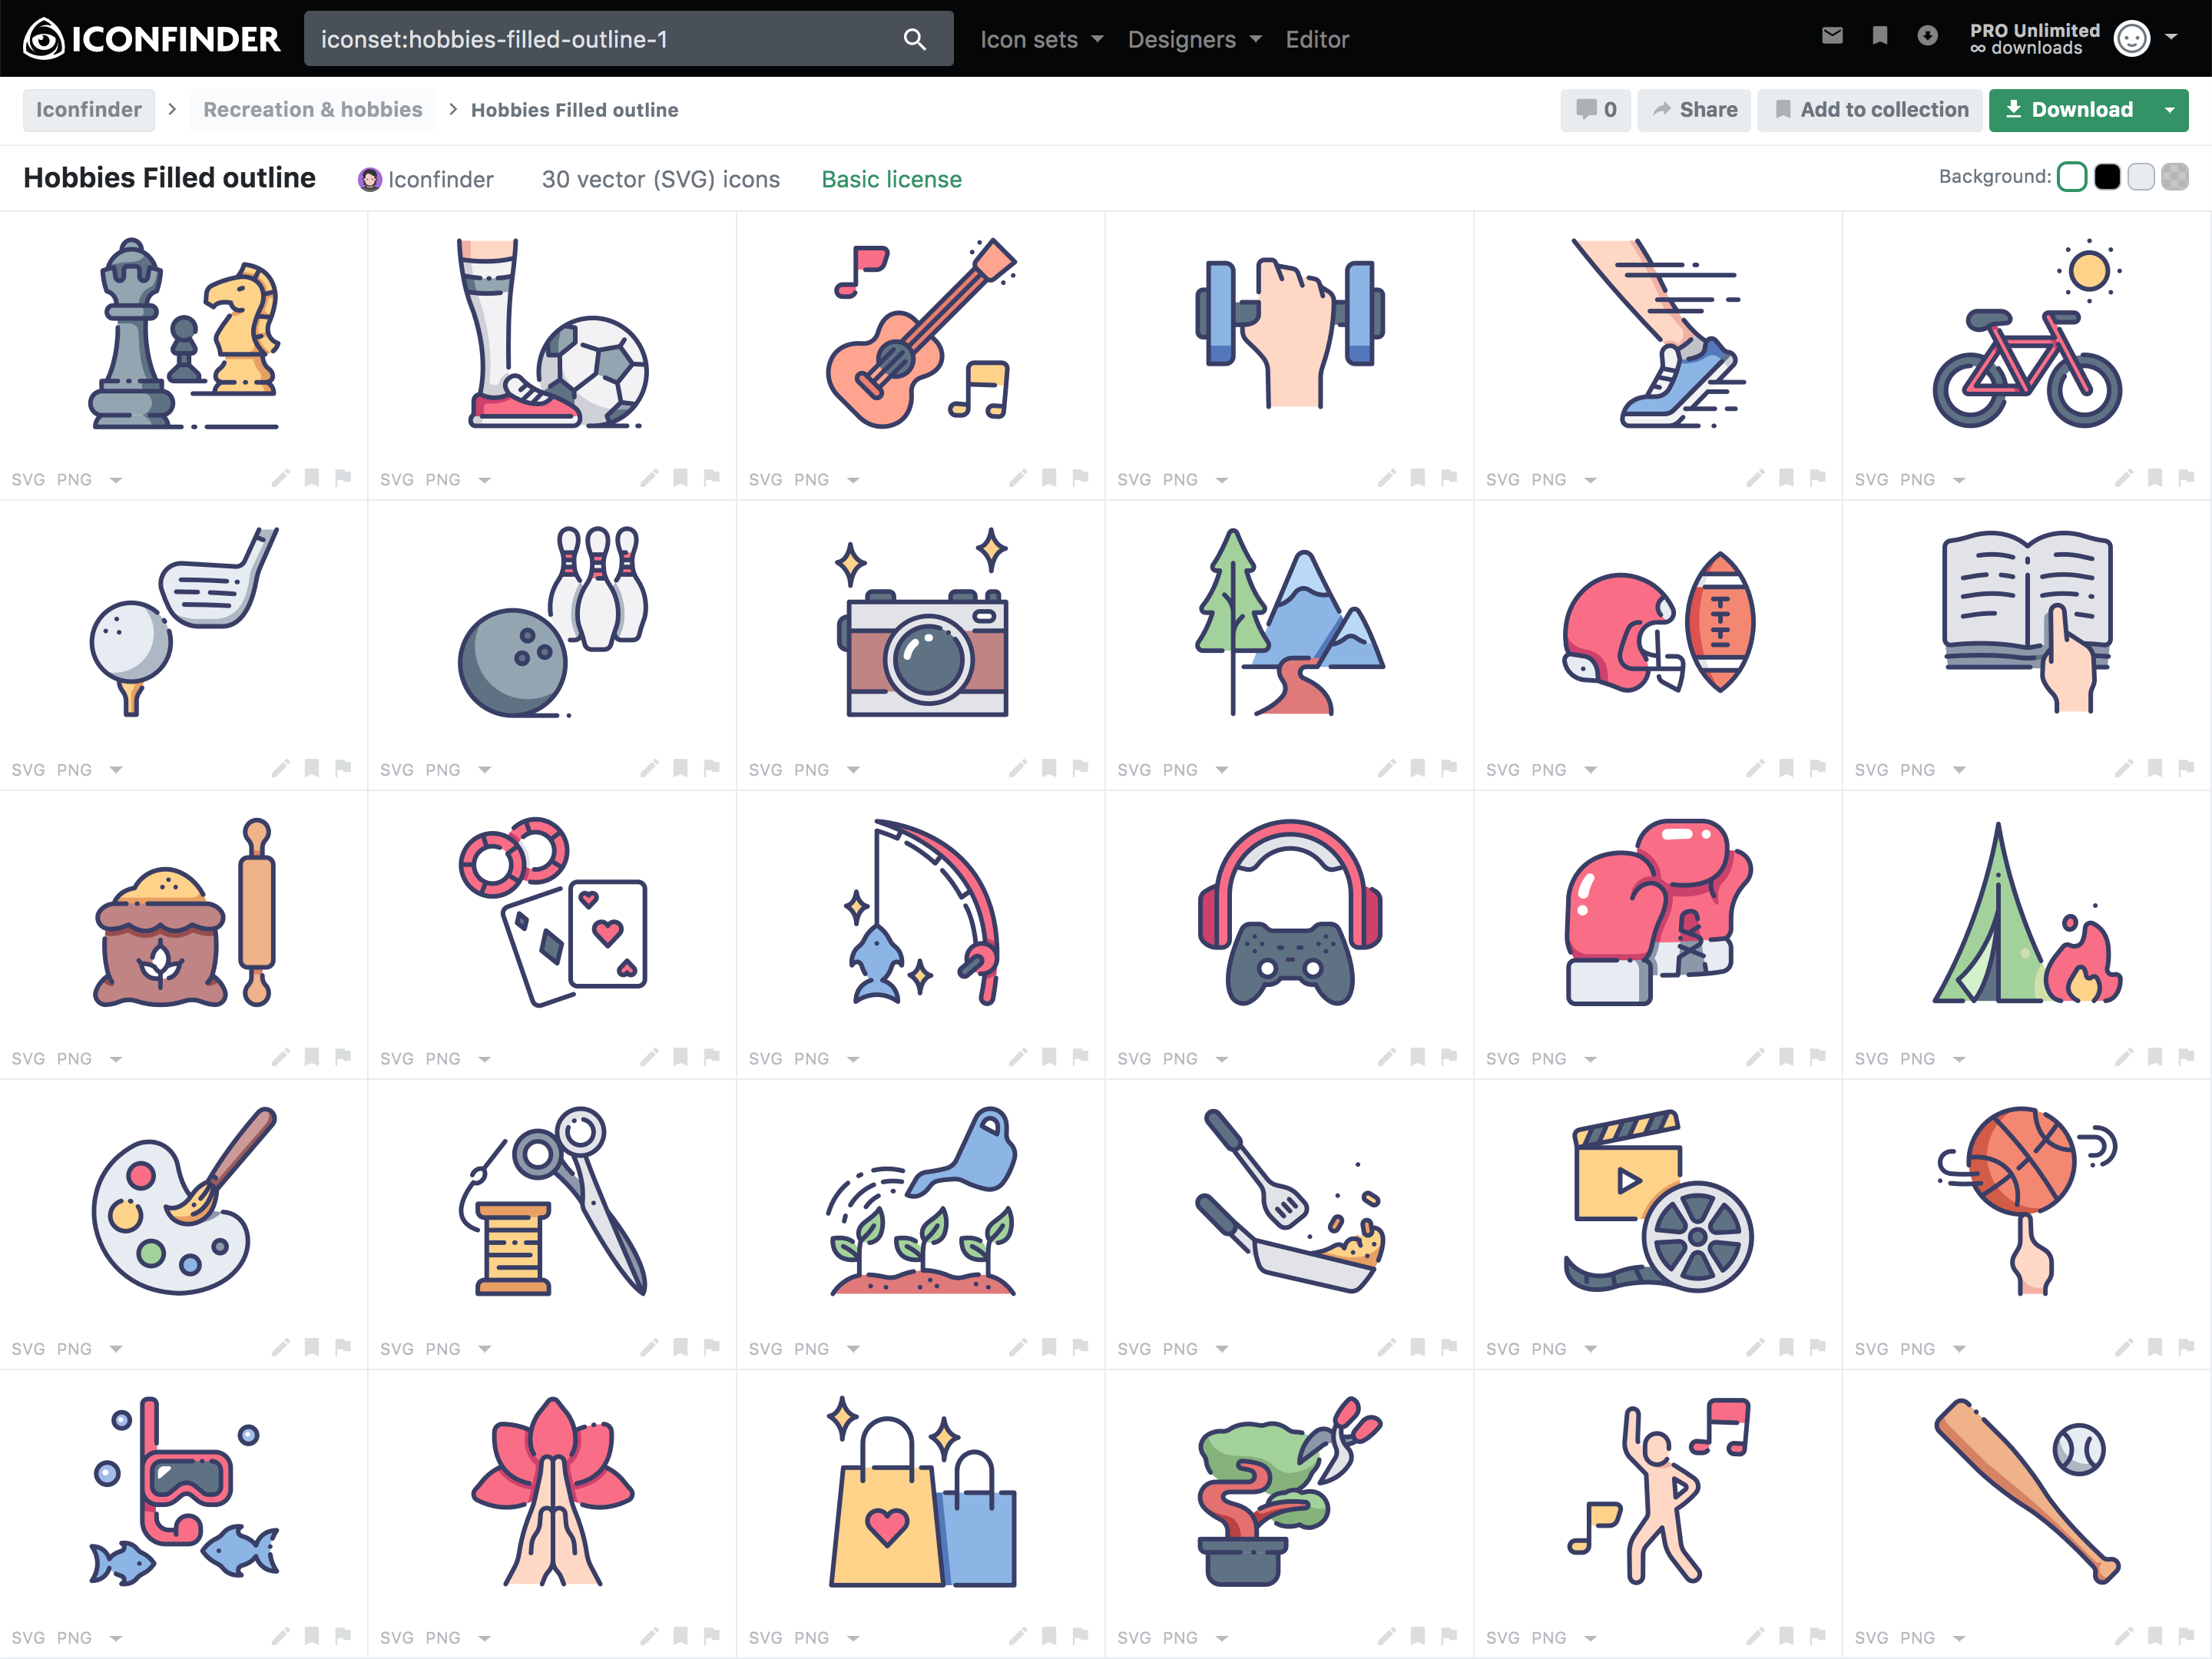Select the checkered transparent background swatch
Viewport: 2212px width, 1659px height.
[2175, 177]
